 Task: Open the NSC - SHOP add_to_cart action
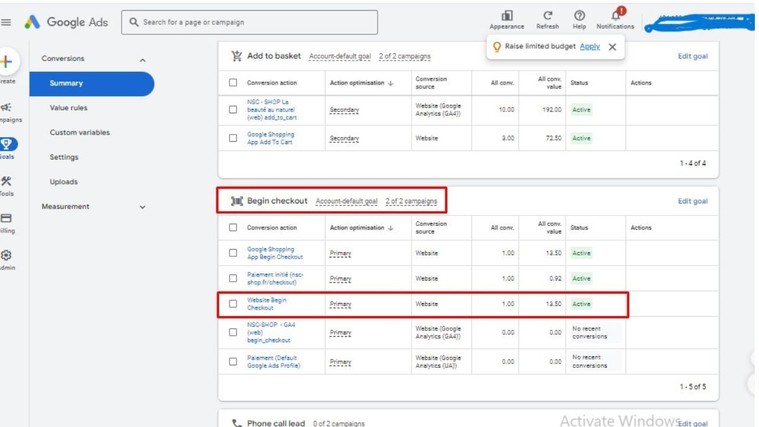pos(272,109)
